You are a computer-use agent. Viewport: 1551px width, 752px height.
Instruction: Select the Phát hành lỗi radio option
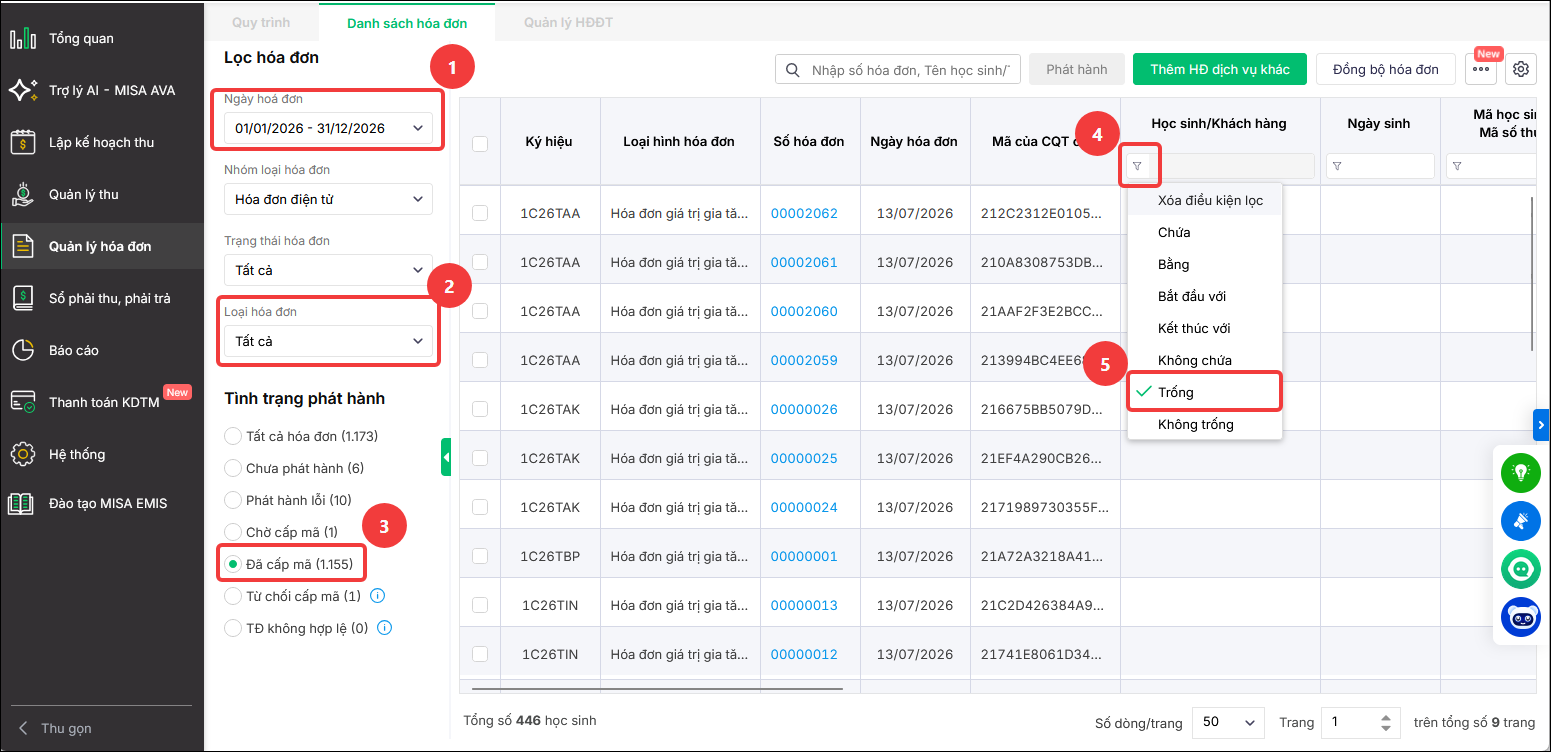[x=233, y=500]
